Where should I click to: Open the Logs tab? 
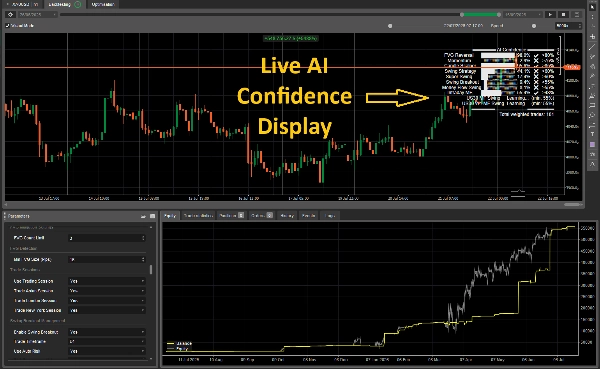(x=329, y=216)
